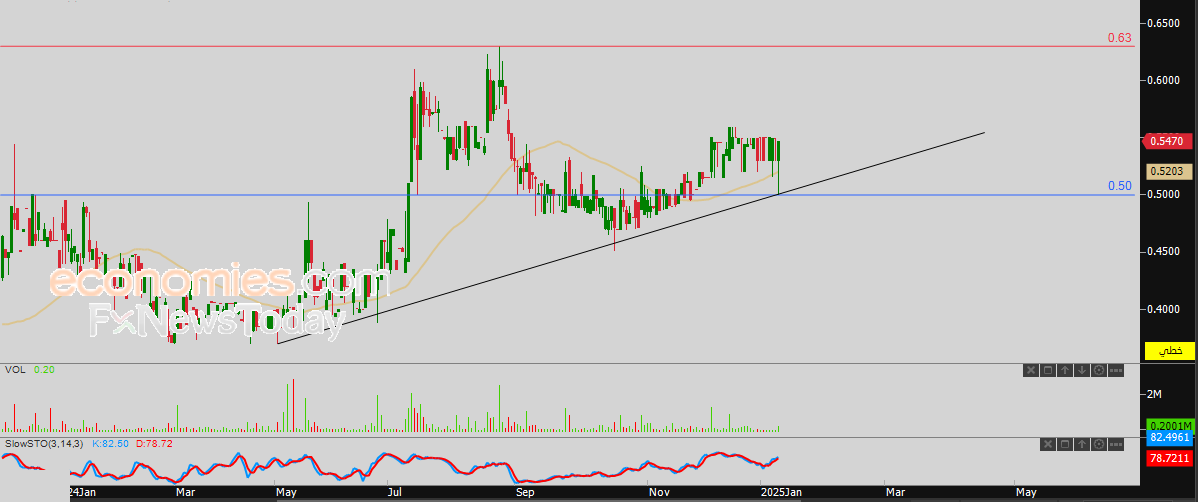This screenshot has width=1198, height=502.
Task: Click the 0.6000 price axis label
Action: 1166,82
